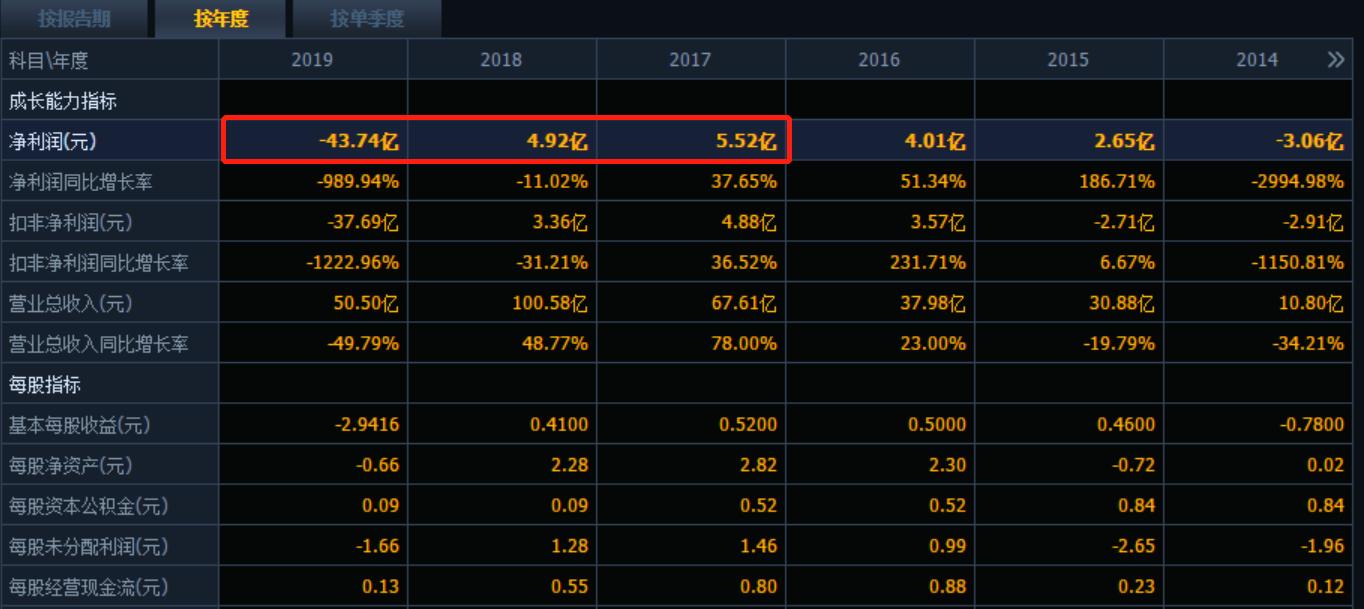Switch to the 按报告期 tab
Viewport: 1364px width, 609px height.
click(x=74, y=18)
